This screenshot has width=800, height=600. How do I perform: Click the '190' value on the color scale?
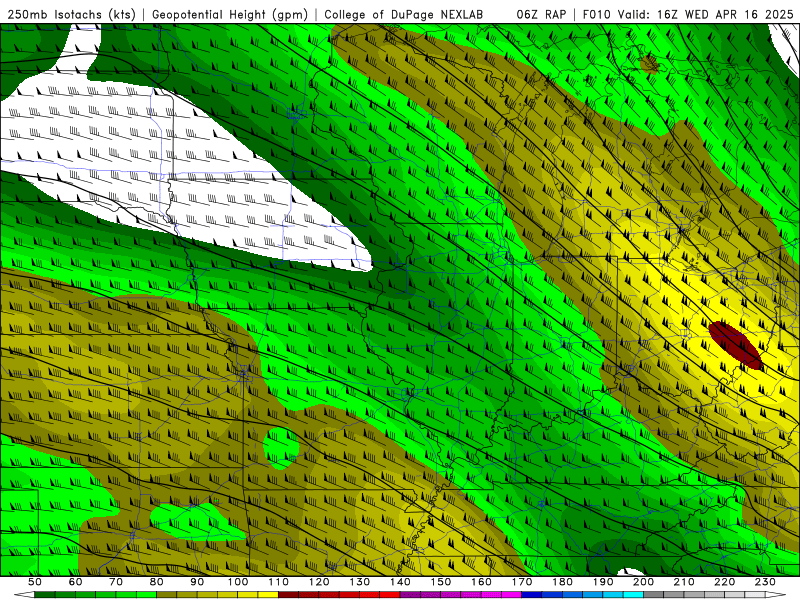tap(603, 582)
